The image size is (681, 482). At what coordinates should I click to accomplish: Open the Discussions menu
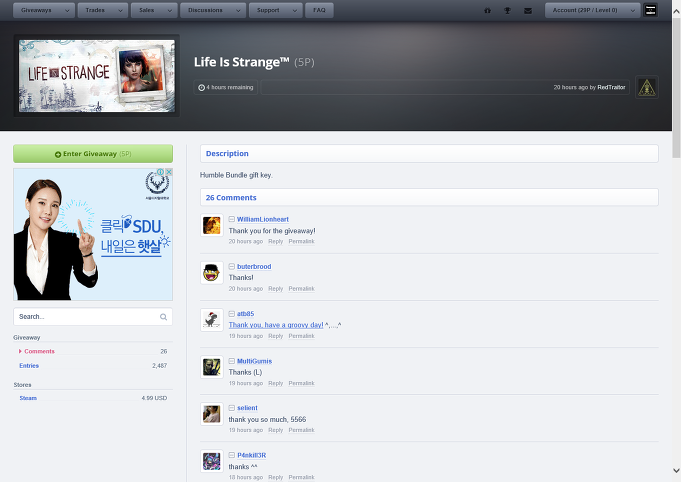pyautogui.click(x=213, y=10)
